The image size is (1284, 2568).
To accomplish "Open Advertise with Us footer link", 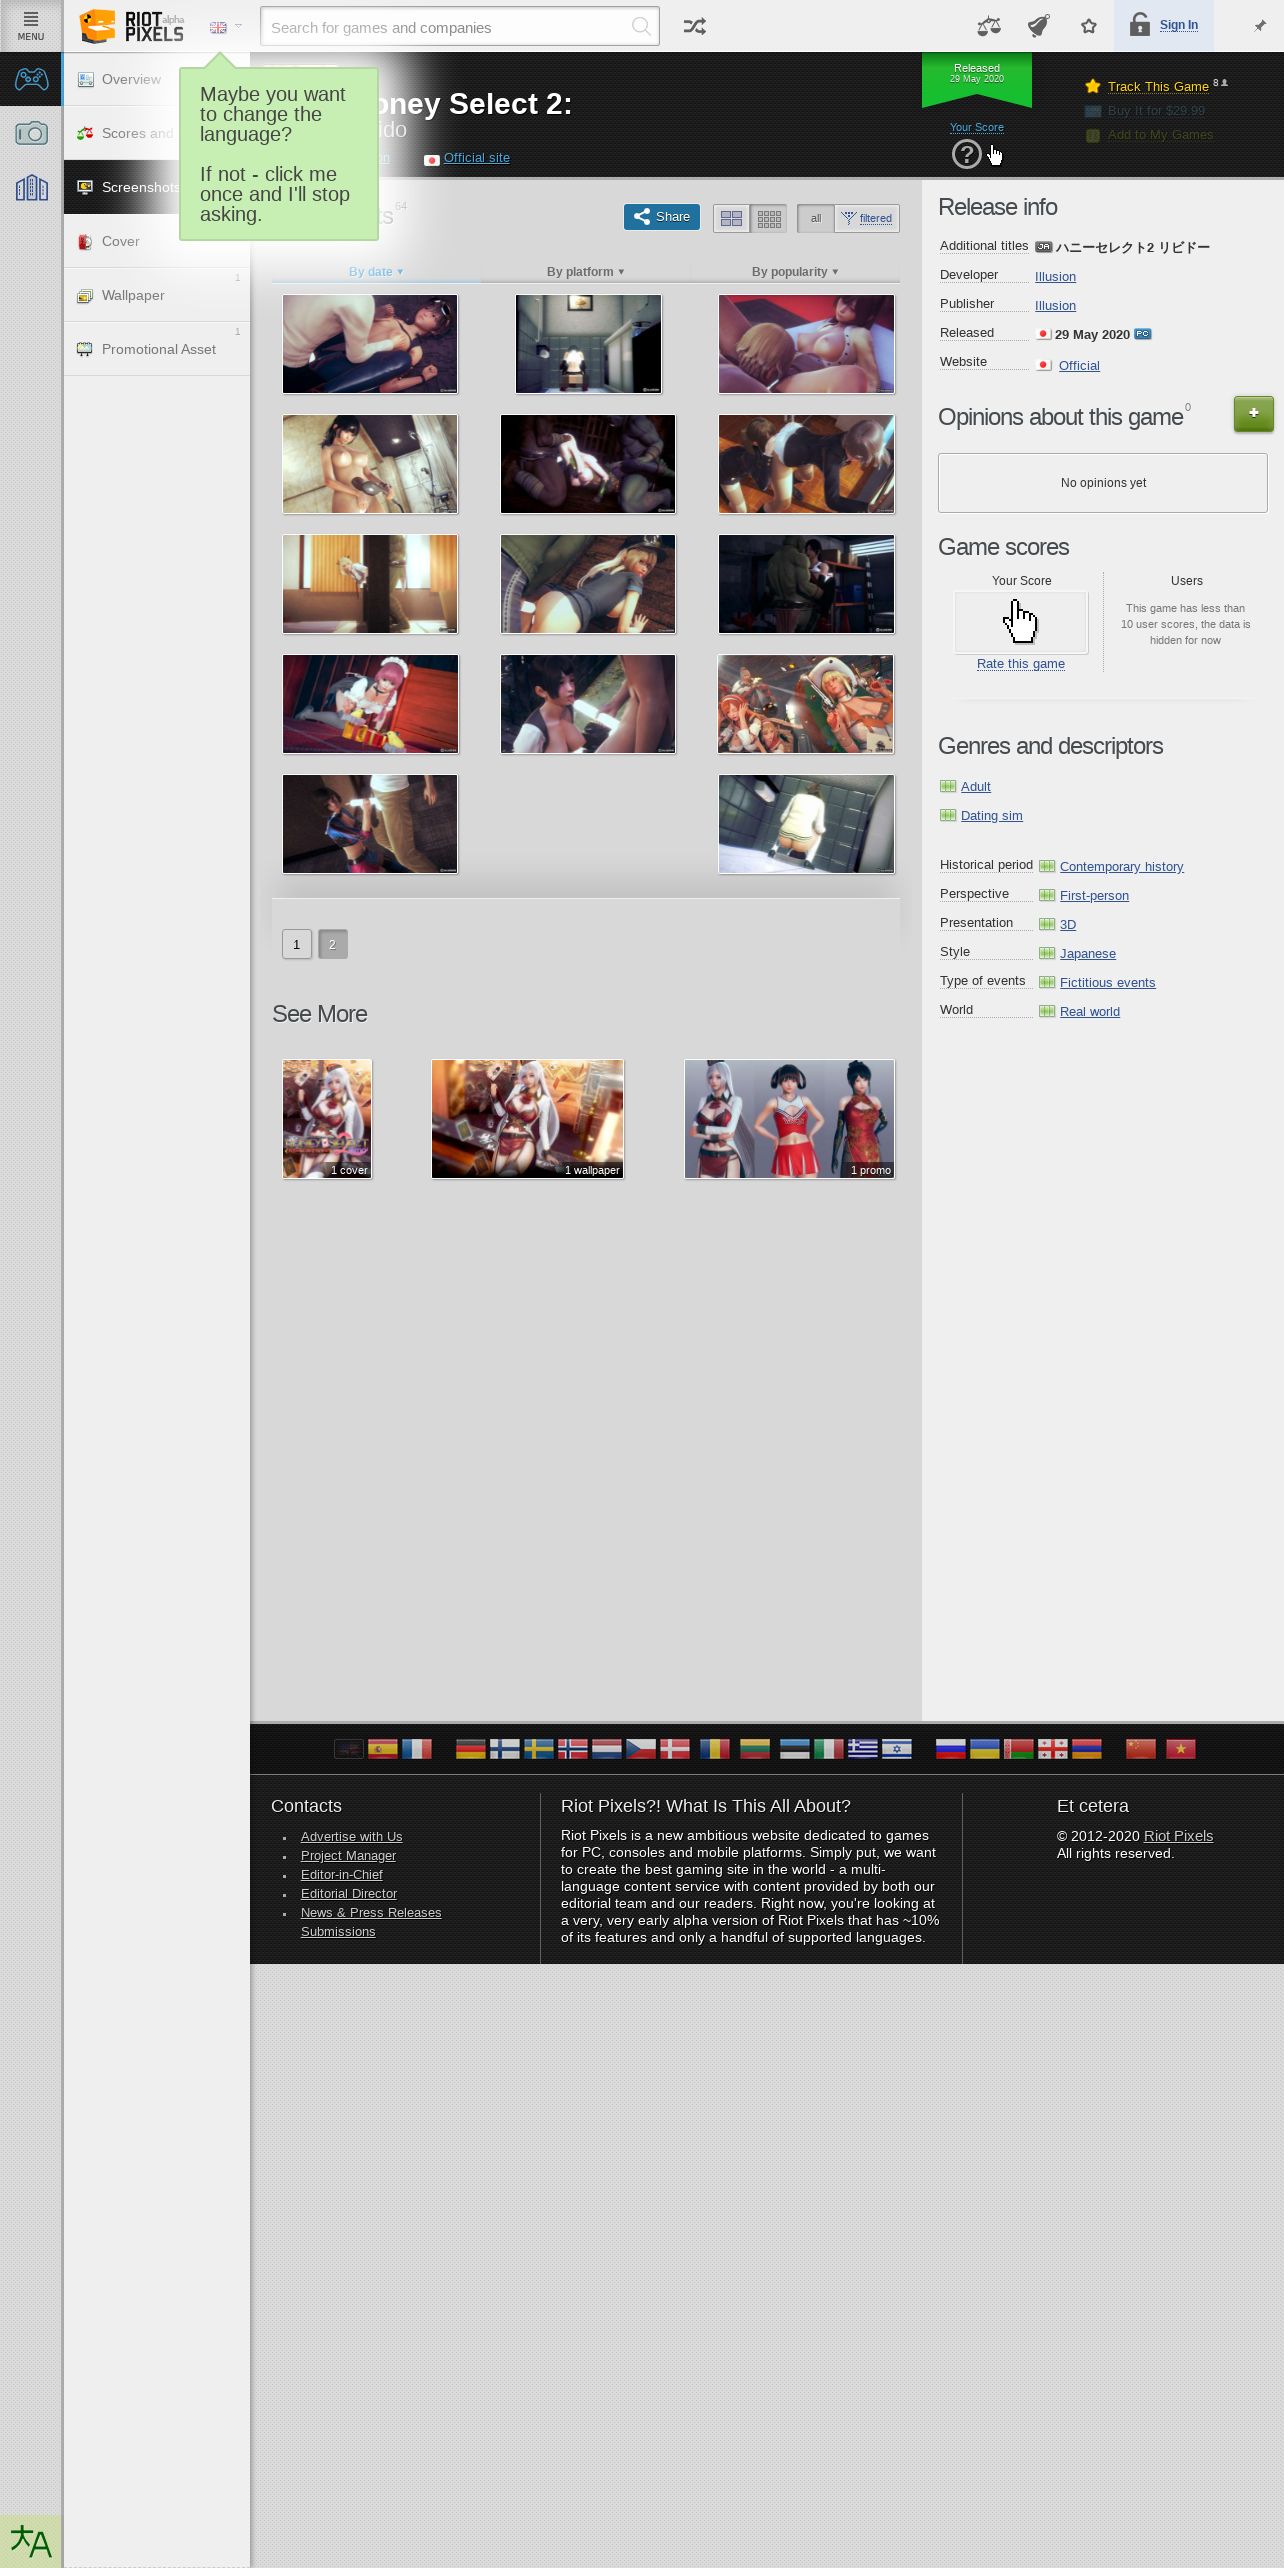I will (x=351, y=1837).
